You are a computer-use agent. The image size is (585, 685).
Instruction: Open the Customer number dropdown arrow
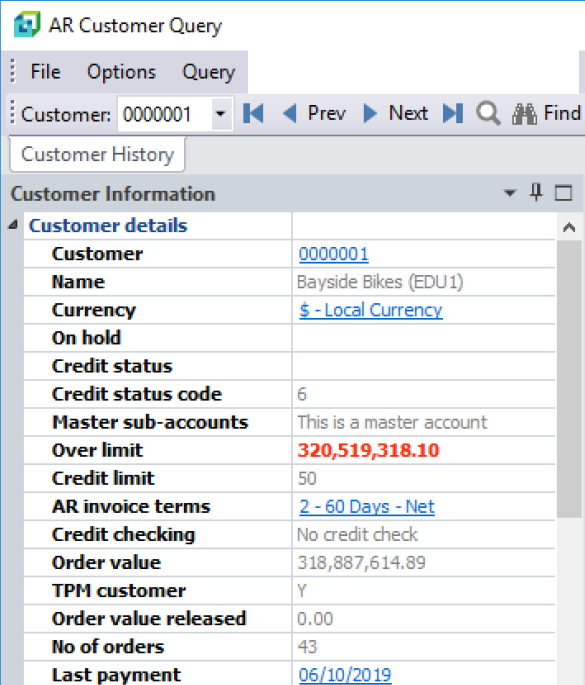(x=221, y=114)
